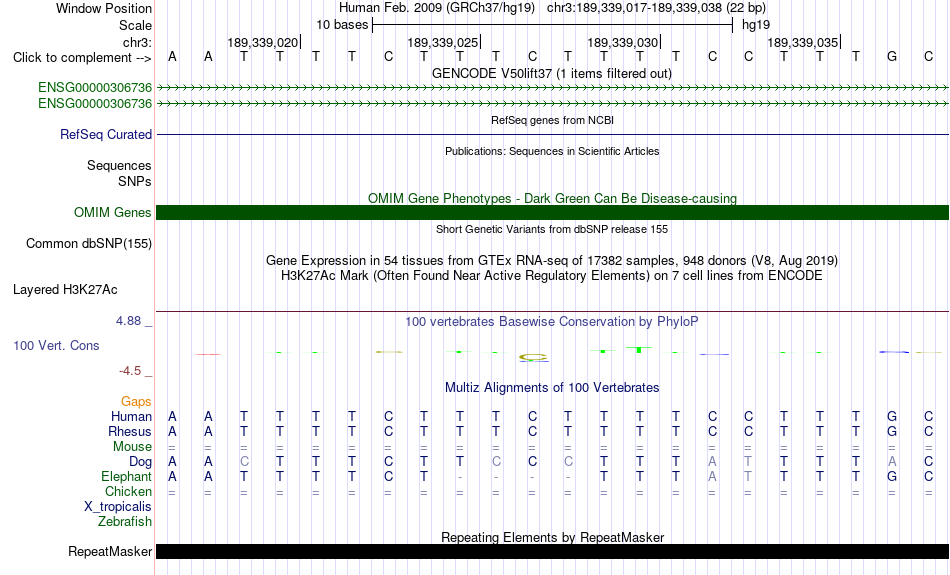Click the yellow looped PhyloP conservation mark
Image resolution: width=950 pixels, height=575 pixels.
533,358
